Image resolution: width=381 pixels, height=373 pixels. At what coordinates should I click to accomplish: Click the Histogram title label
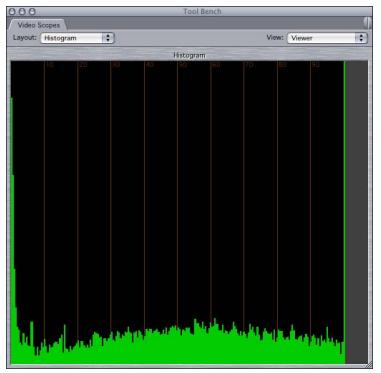tap(189, 55)
